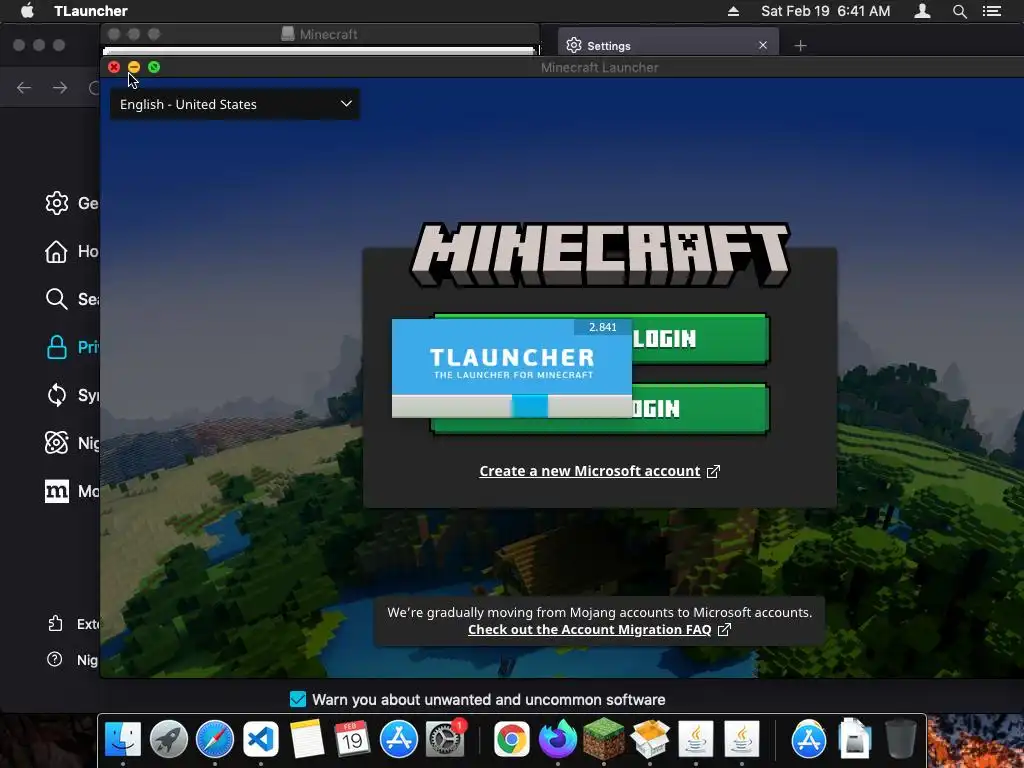Click the browser forward arrow
This screenshot has height=768, width=1024.
[x=60, y=88]
